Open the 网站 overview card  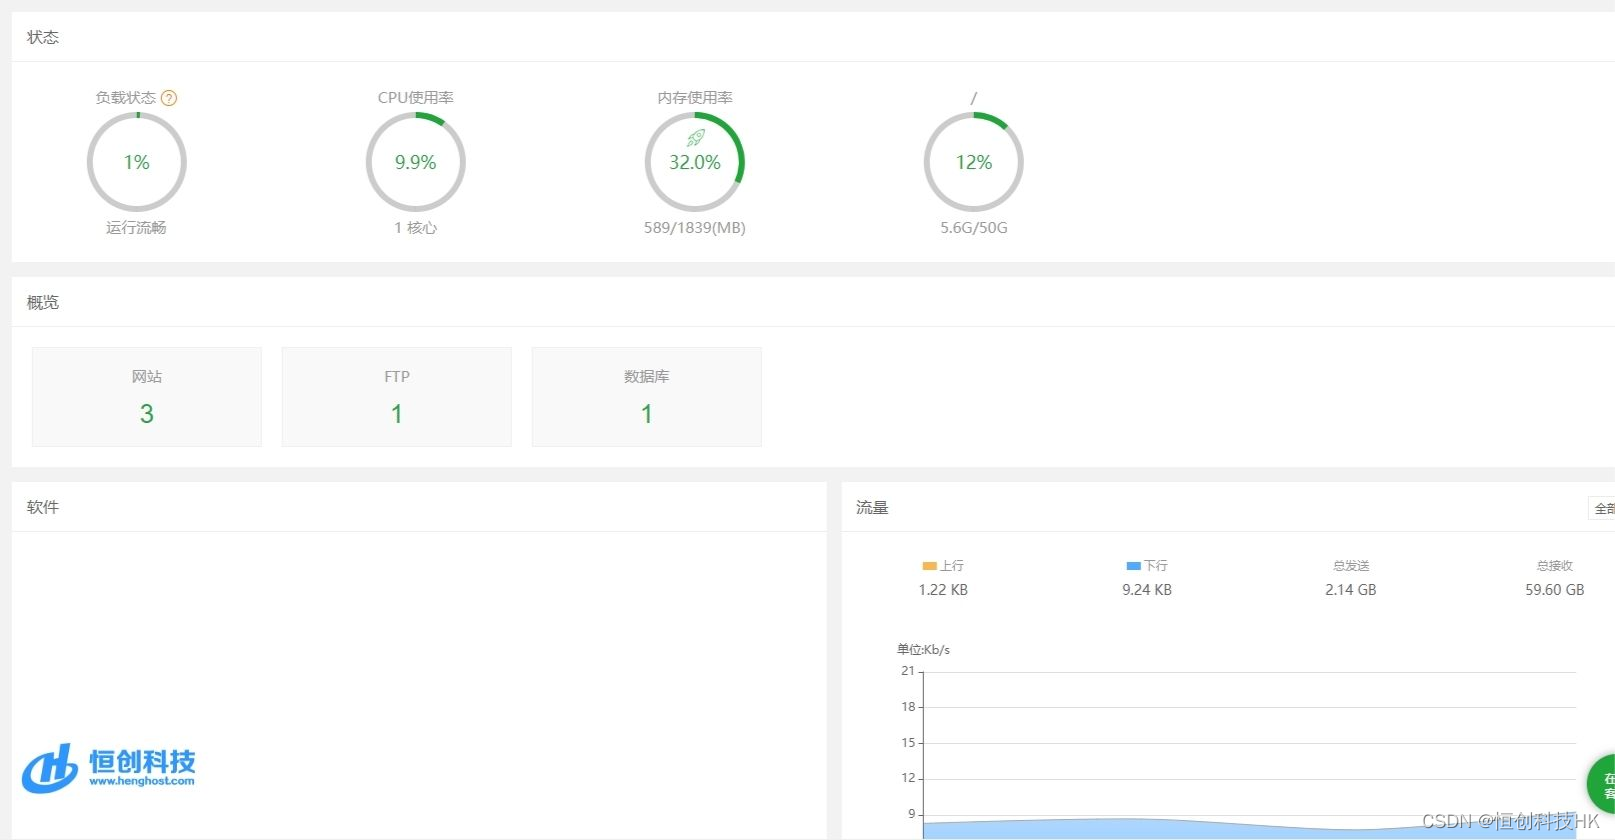[147, 397]
